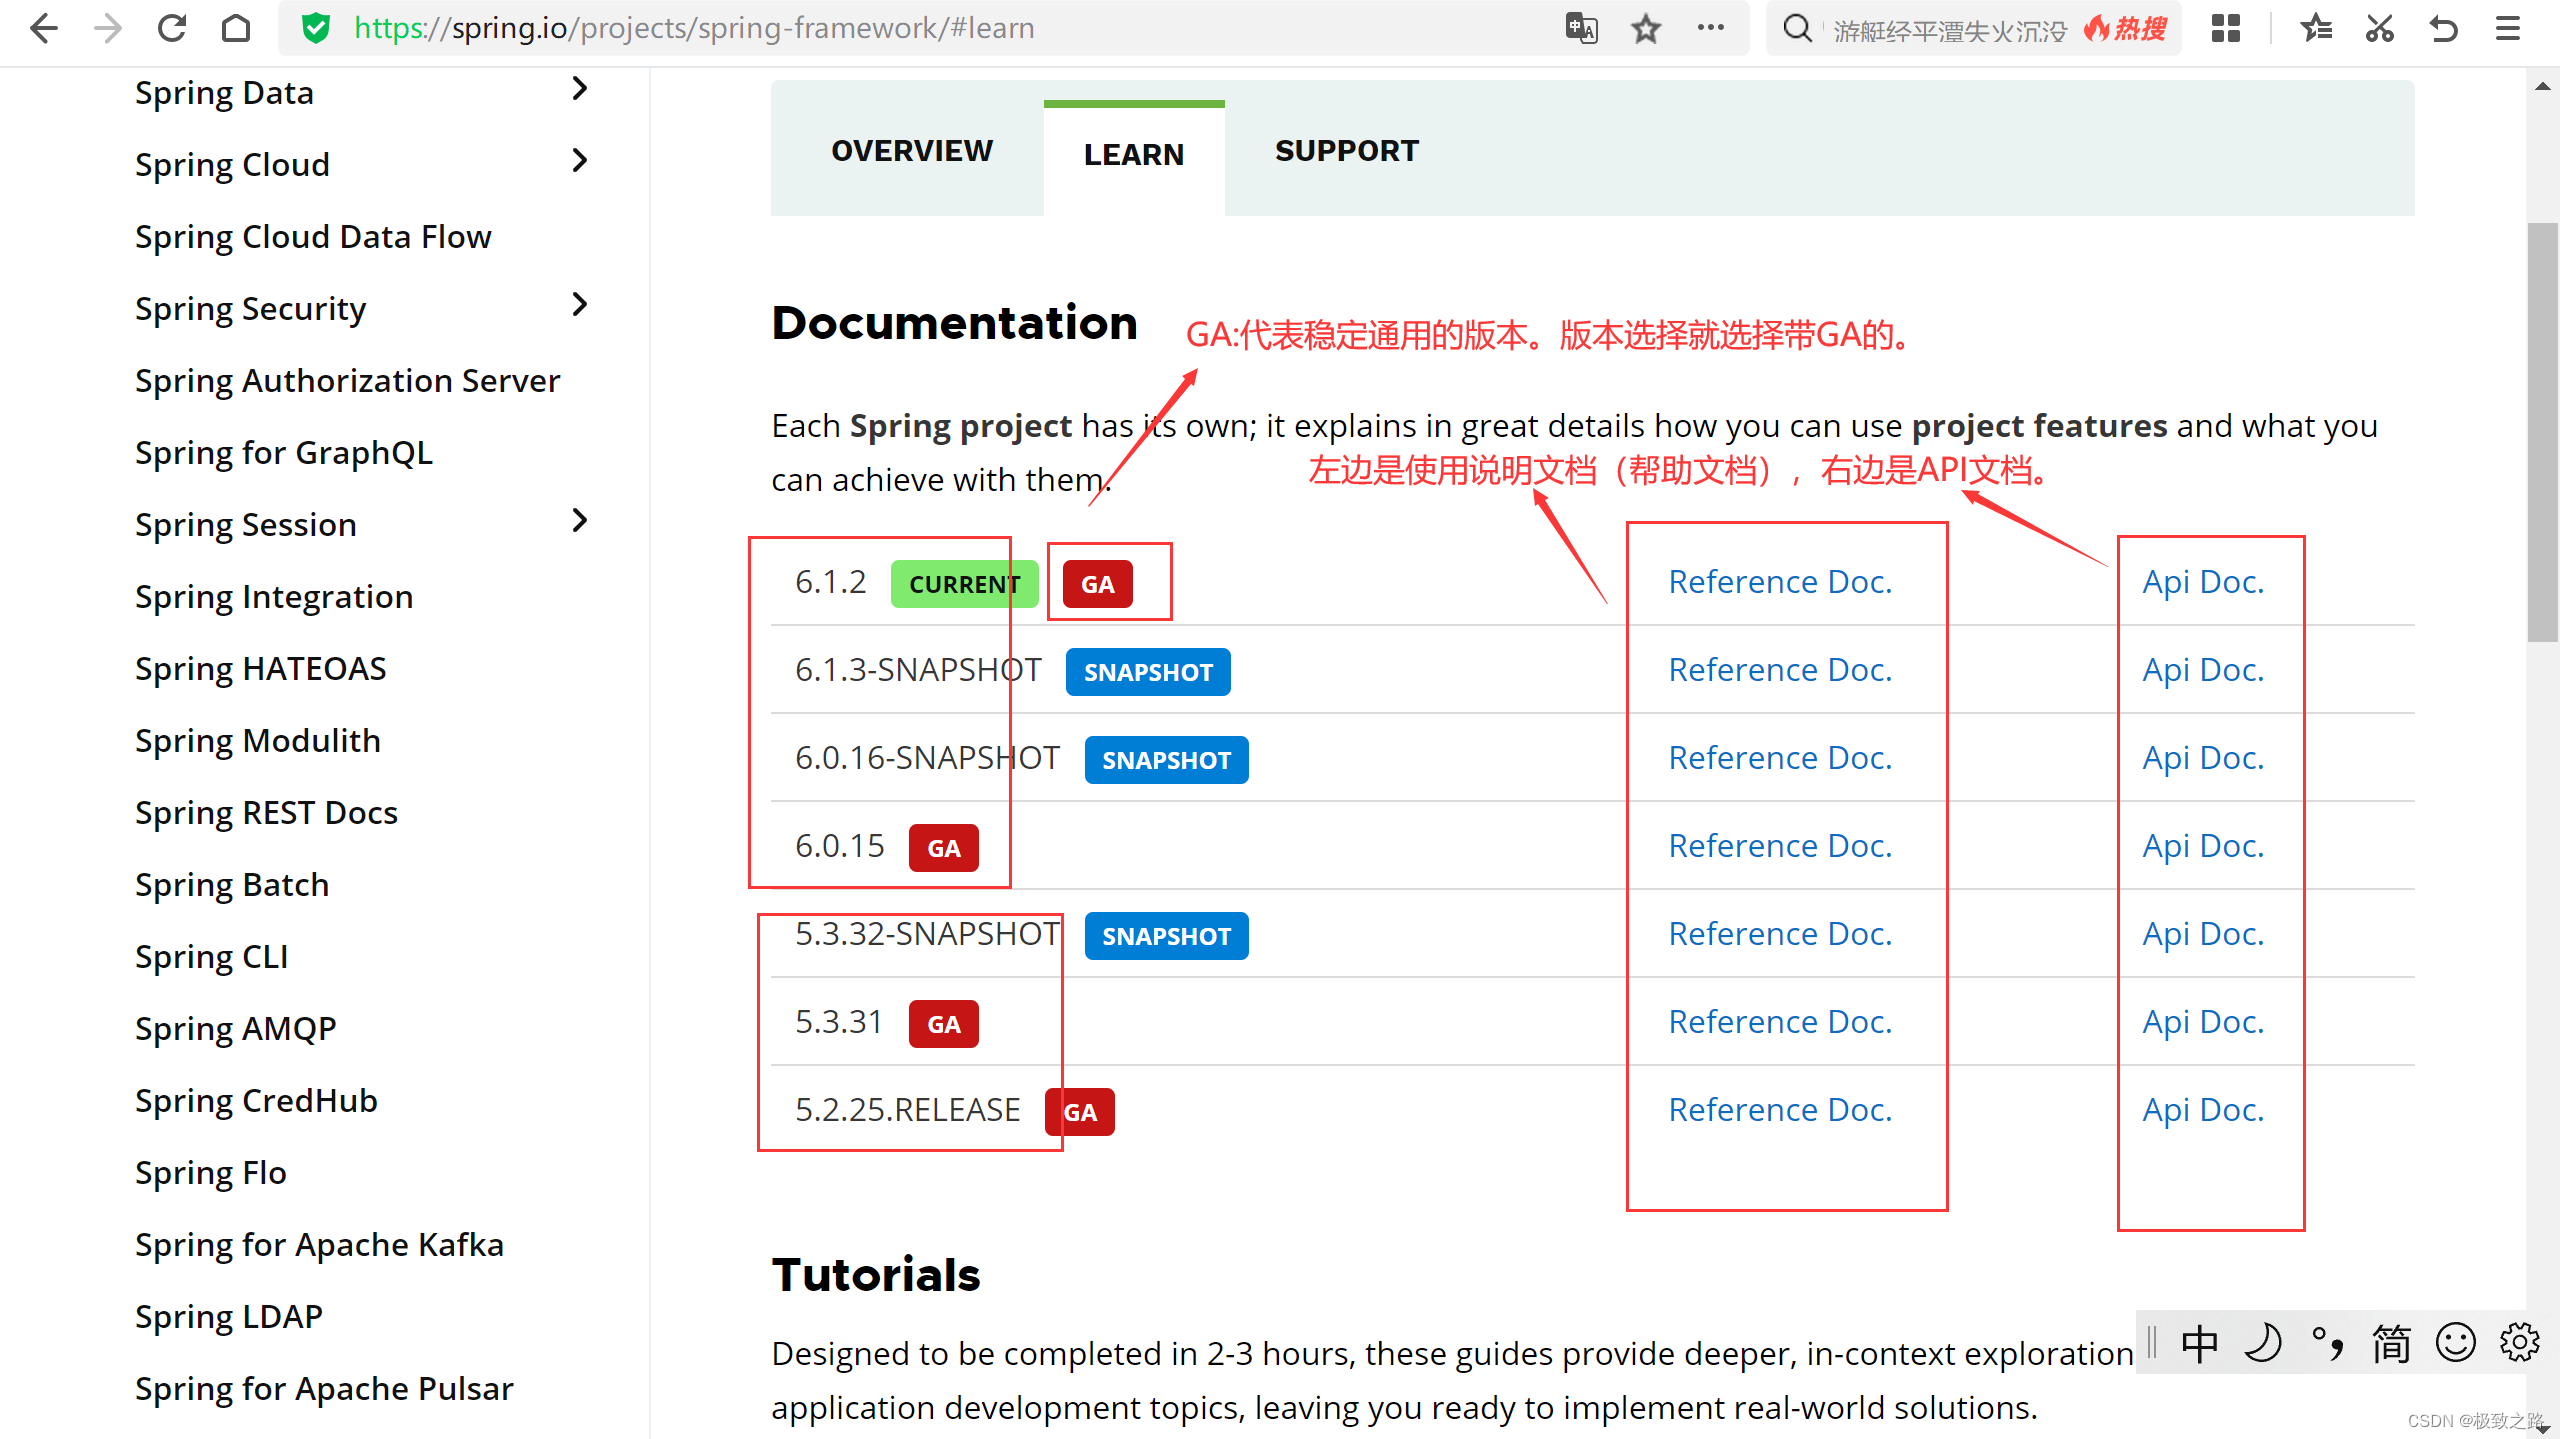Open Reference Doc. for 6.1.3-SNAPSHOT
2560x1439 pixels.
pos(1780,670)
